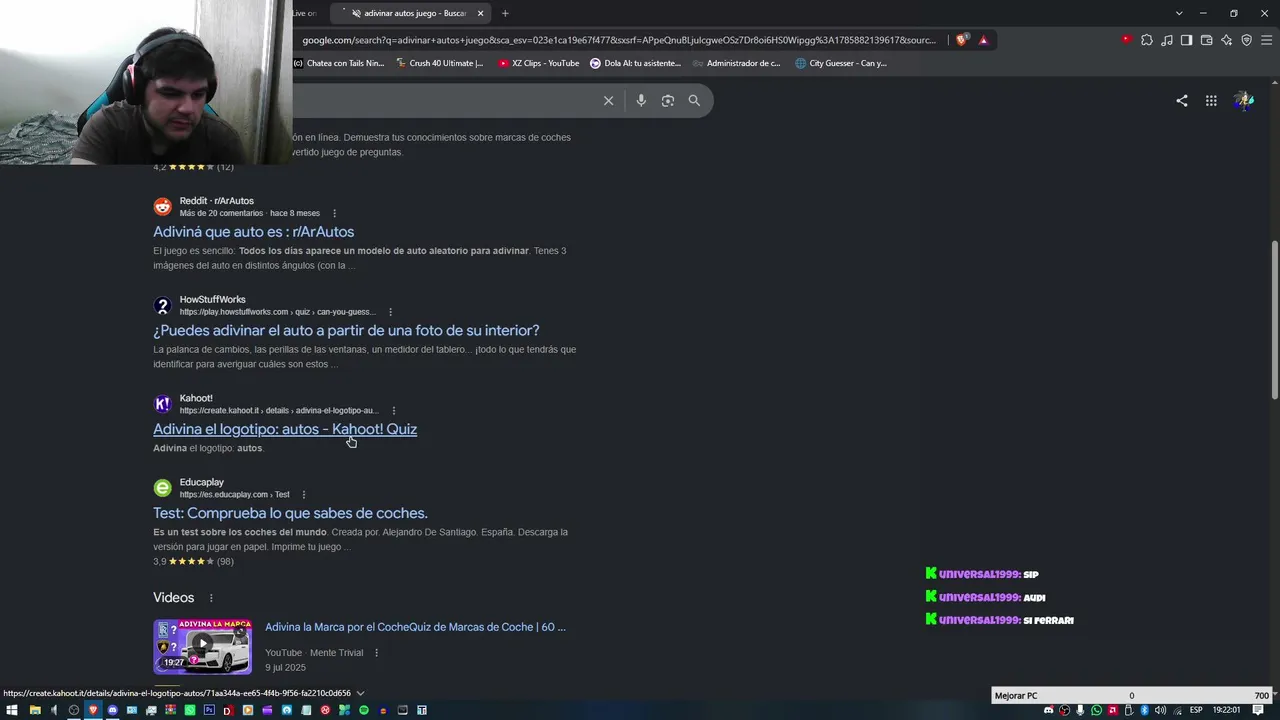Viewport: 1280px width, 720px height.
Task: Open 'XZ Clips - YouTube' bookmark
Action: [538, 63]
